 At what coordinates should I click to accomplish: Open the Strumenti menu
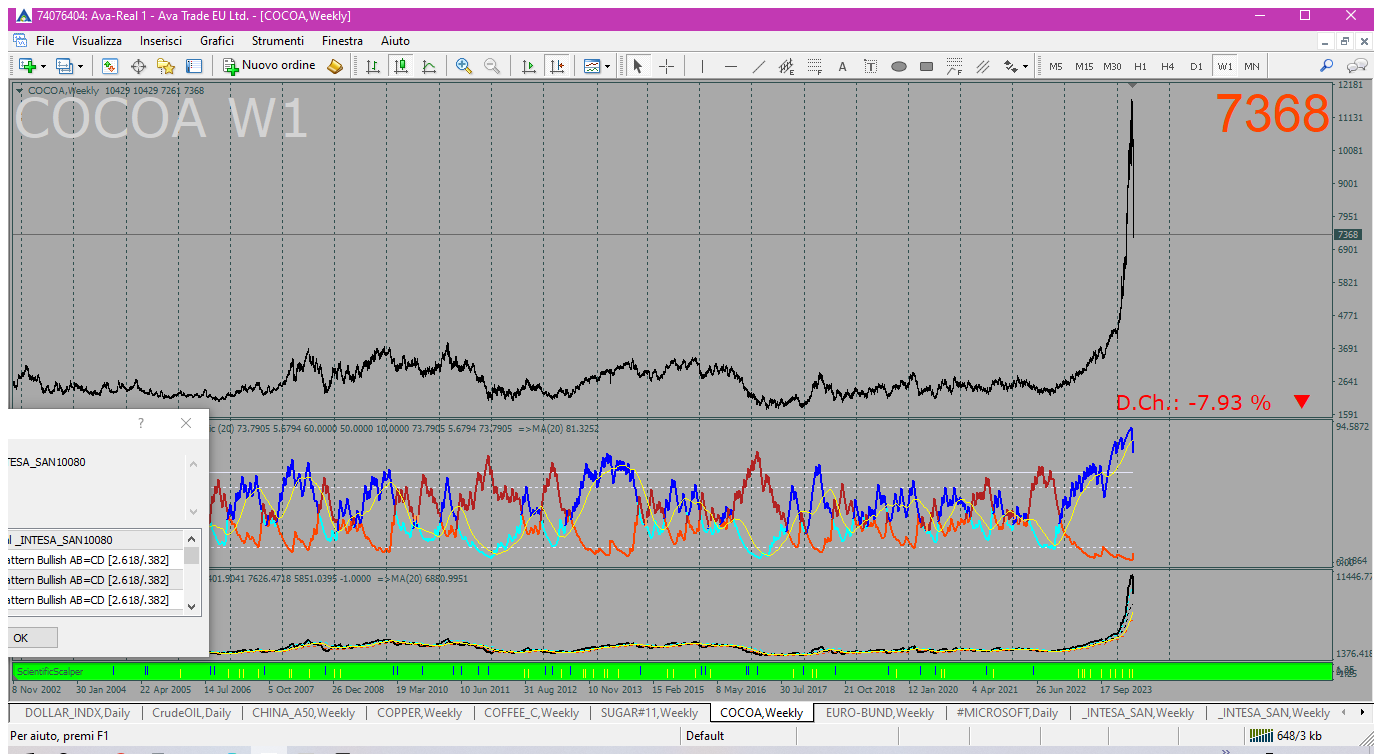tap(278, 41)
